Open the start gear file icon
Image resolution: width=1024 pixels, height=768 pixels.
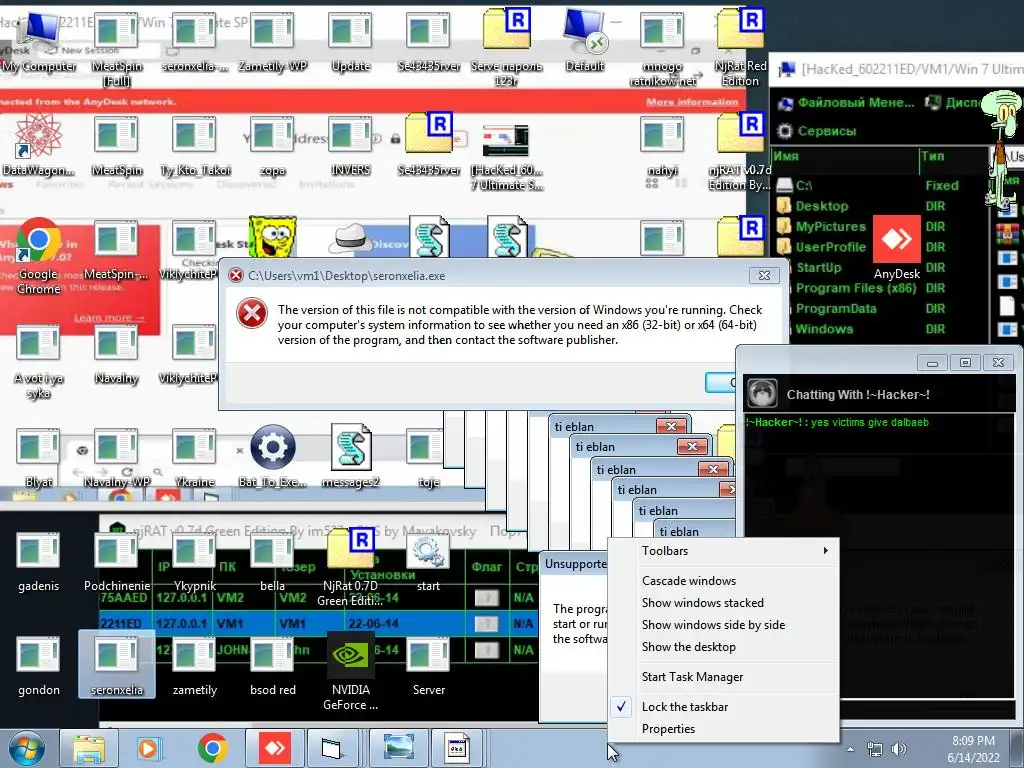[428, 562]
